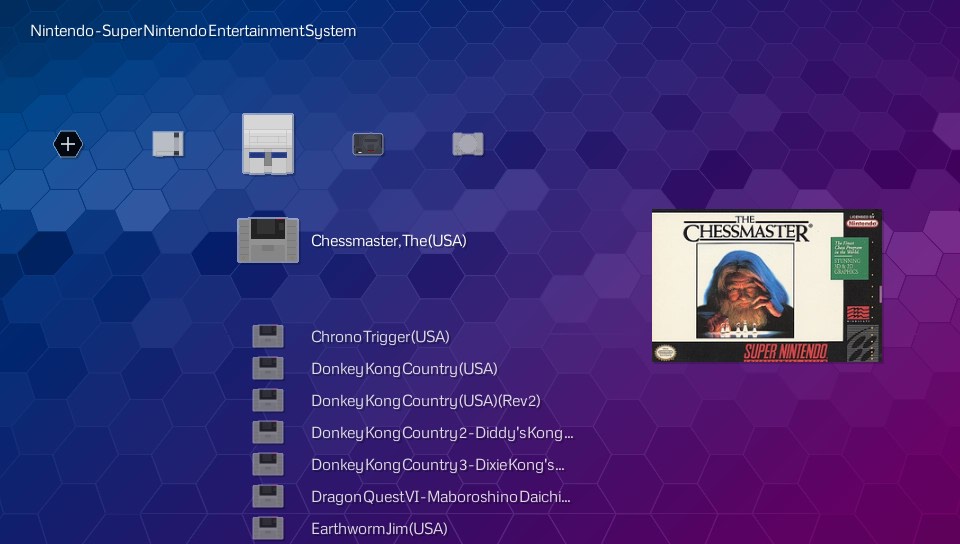Select the rightmost gray console icon
This screenshot has width=960, height=544.
pyautogui.click(x=468, y=144)
